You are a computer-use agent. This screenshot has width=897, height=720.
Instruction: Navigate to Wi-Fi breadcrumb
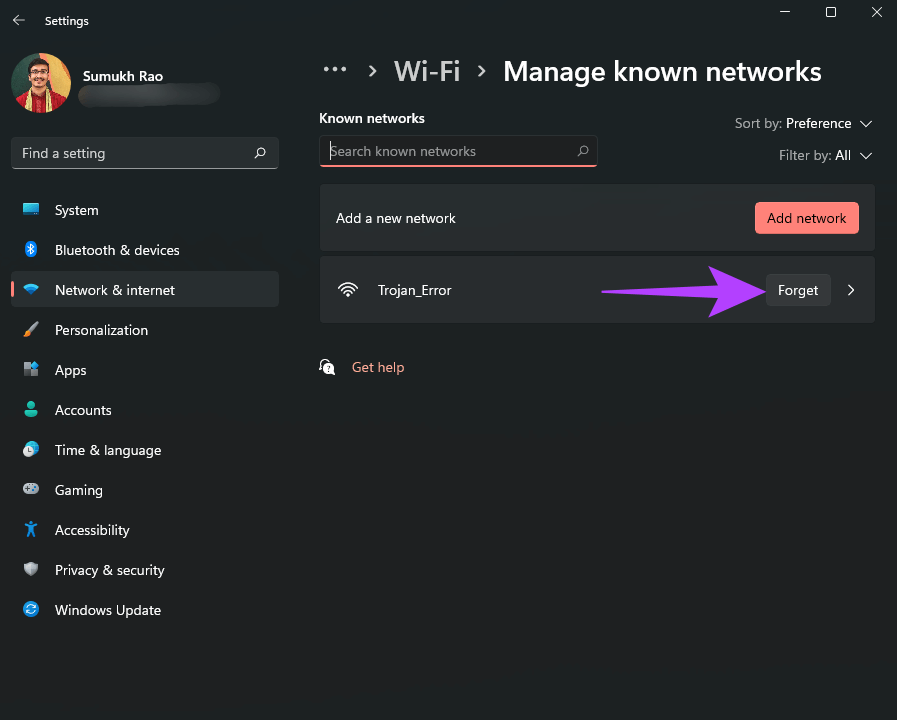pos(427,72)
